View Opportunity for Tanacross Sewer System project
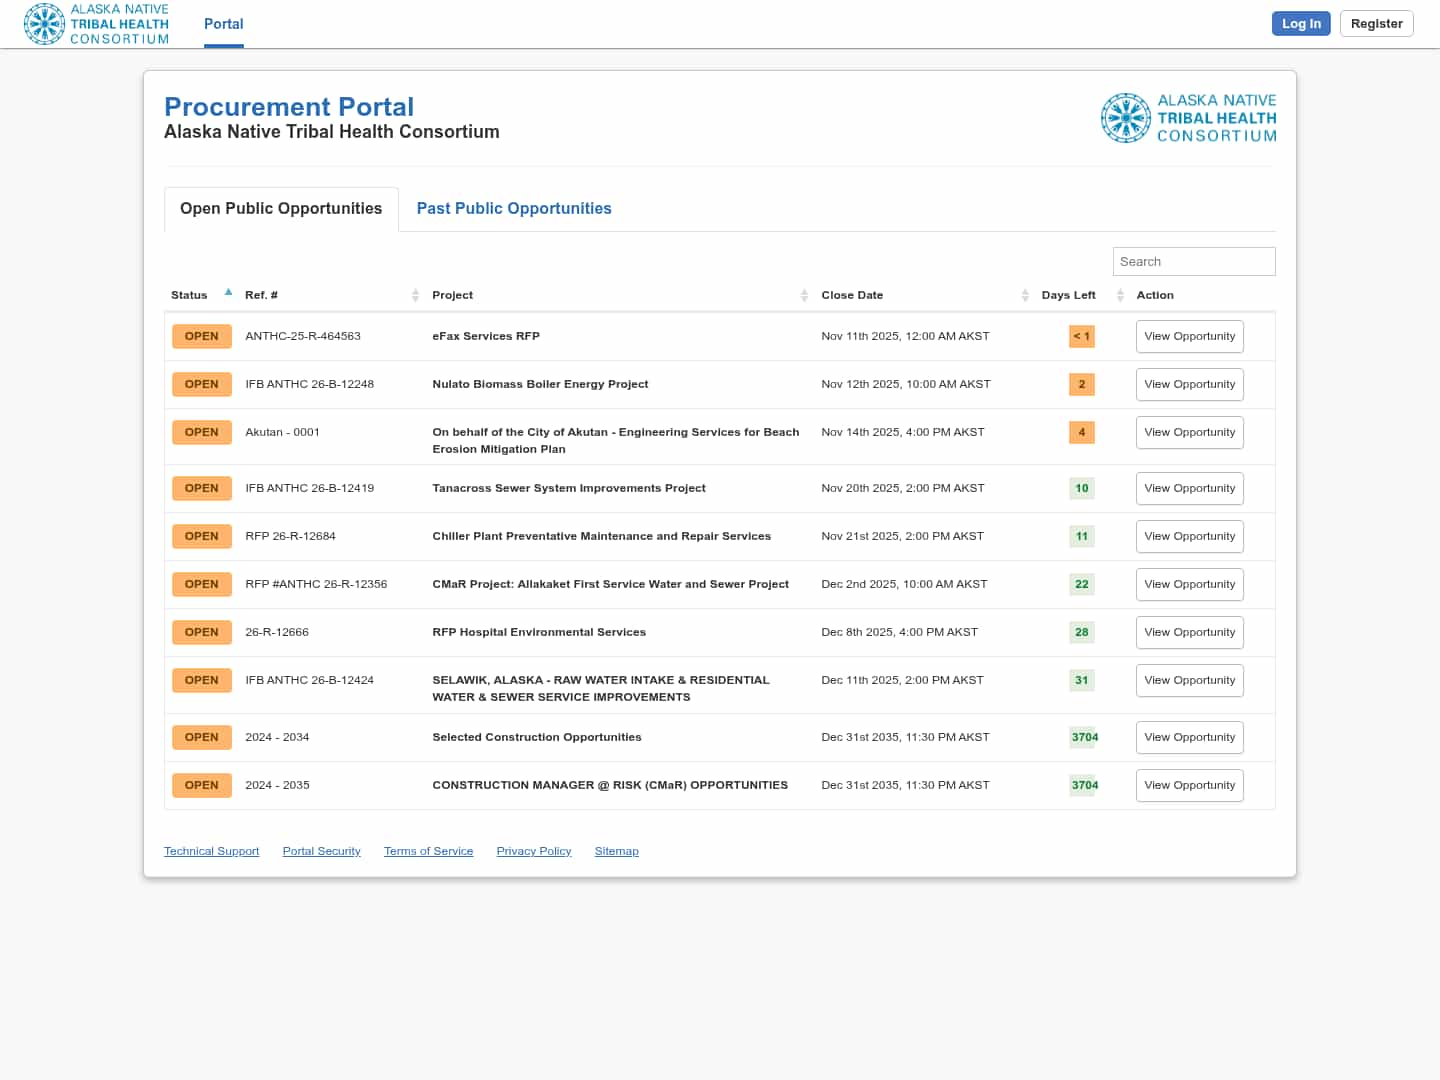This screenshot has height=1080, width=1440. pos(1189,488)
